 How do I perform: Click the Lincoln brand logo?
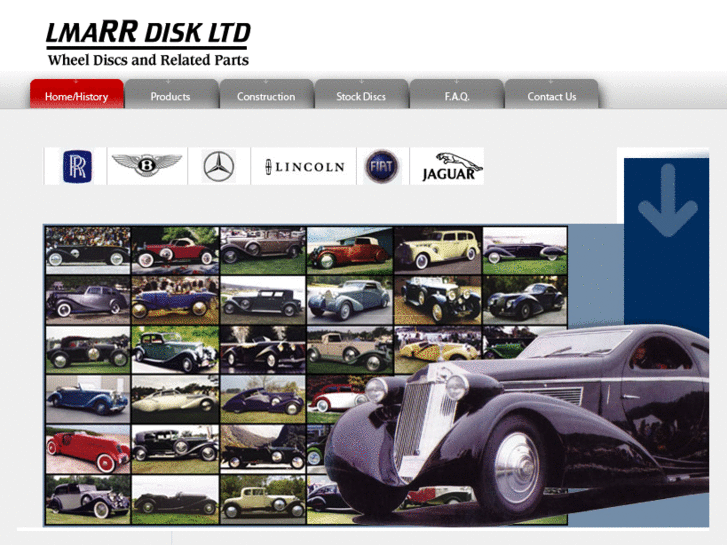tap(305, 167)
